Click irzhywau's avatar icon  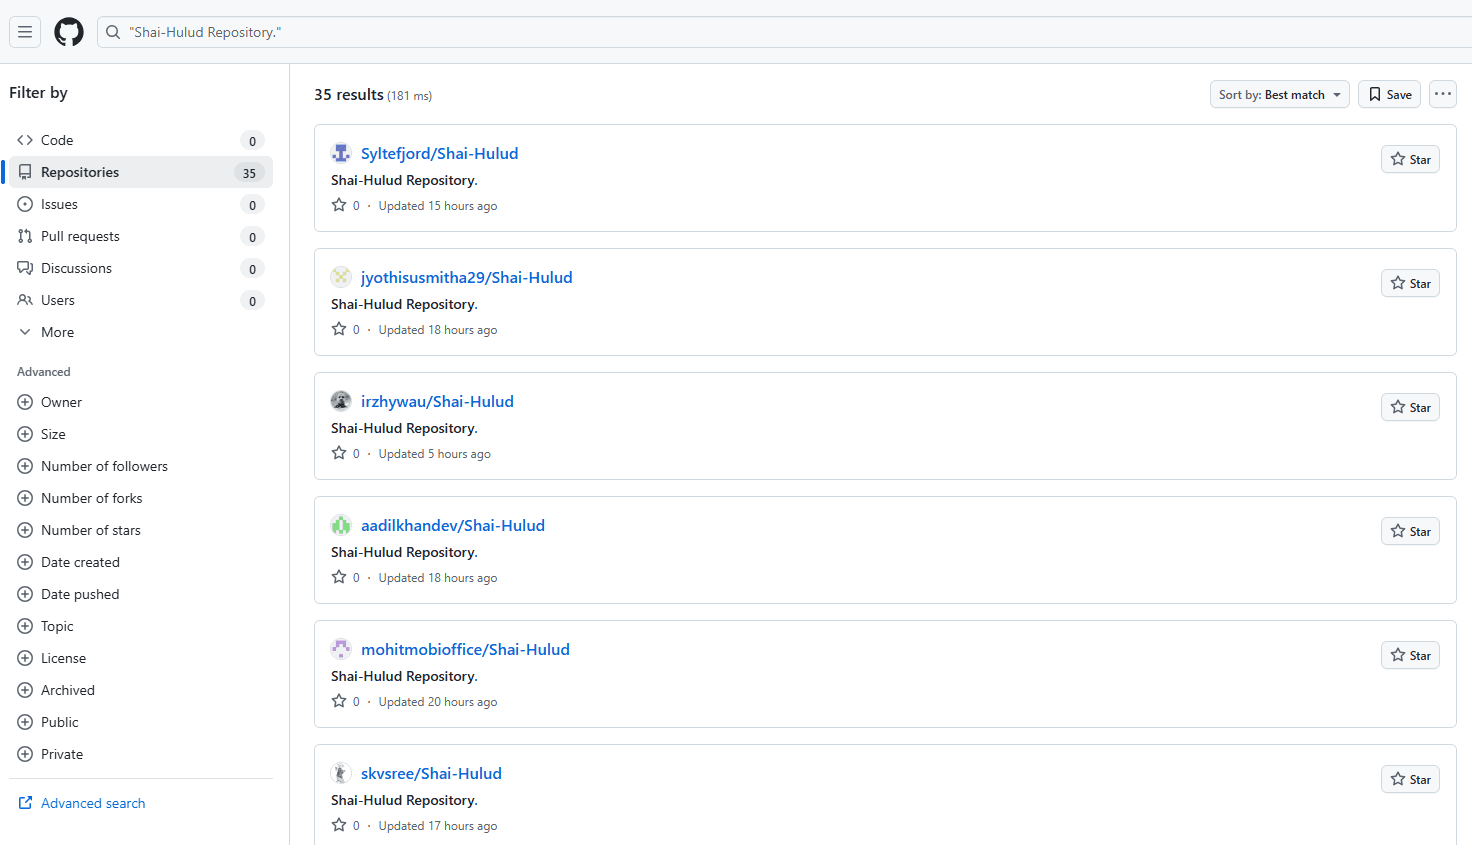click(341, 401)
